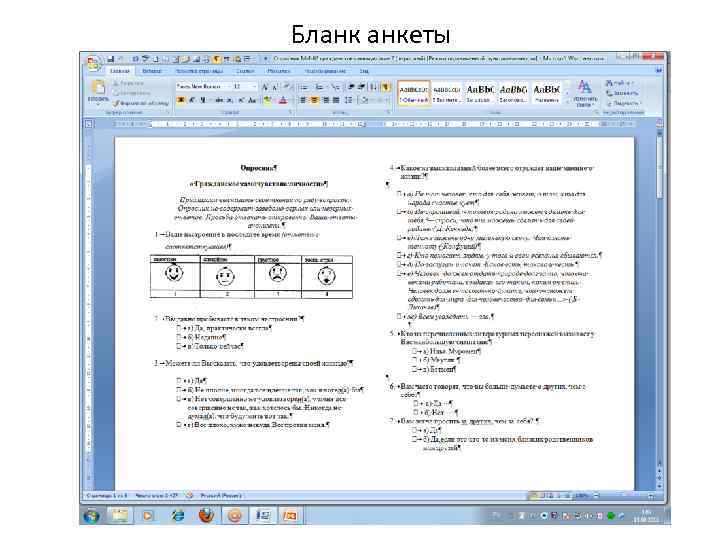Click the Заменить (Replace) button

pos(623,93)
